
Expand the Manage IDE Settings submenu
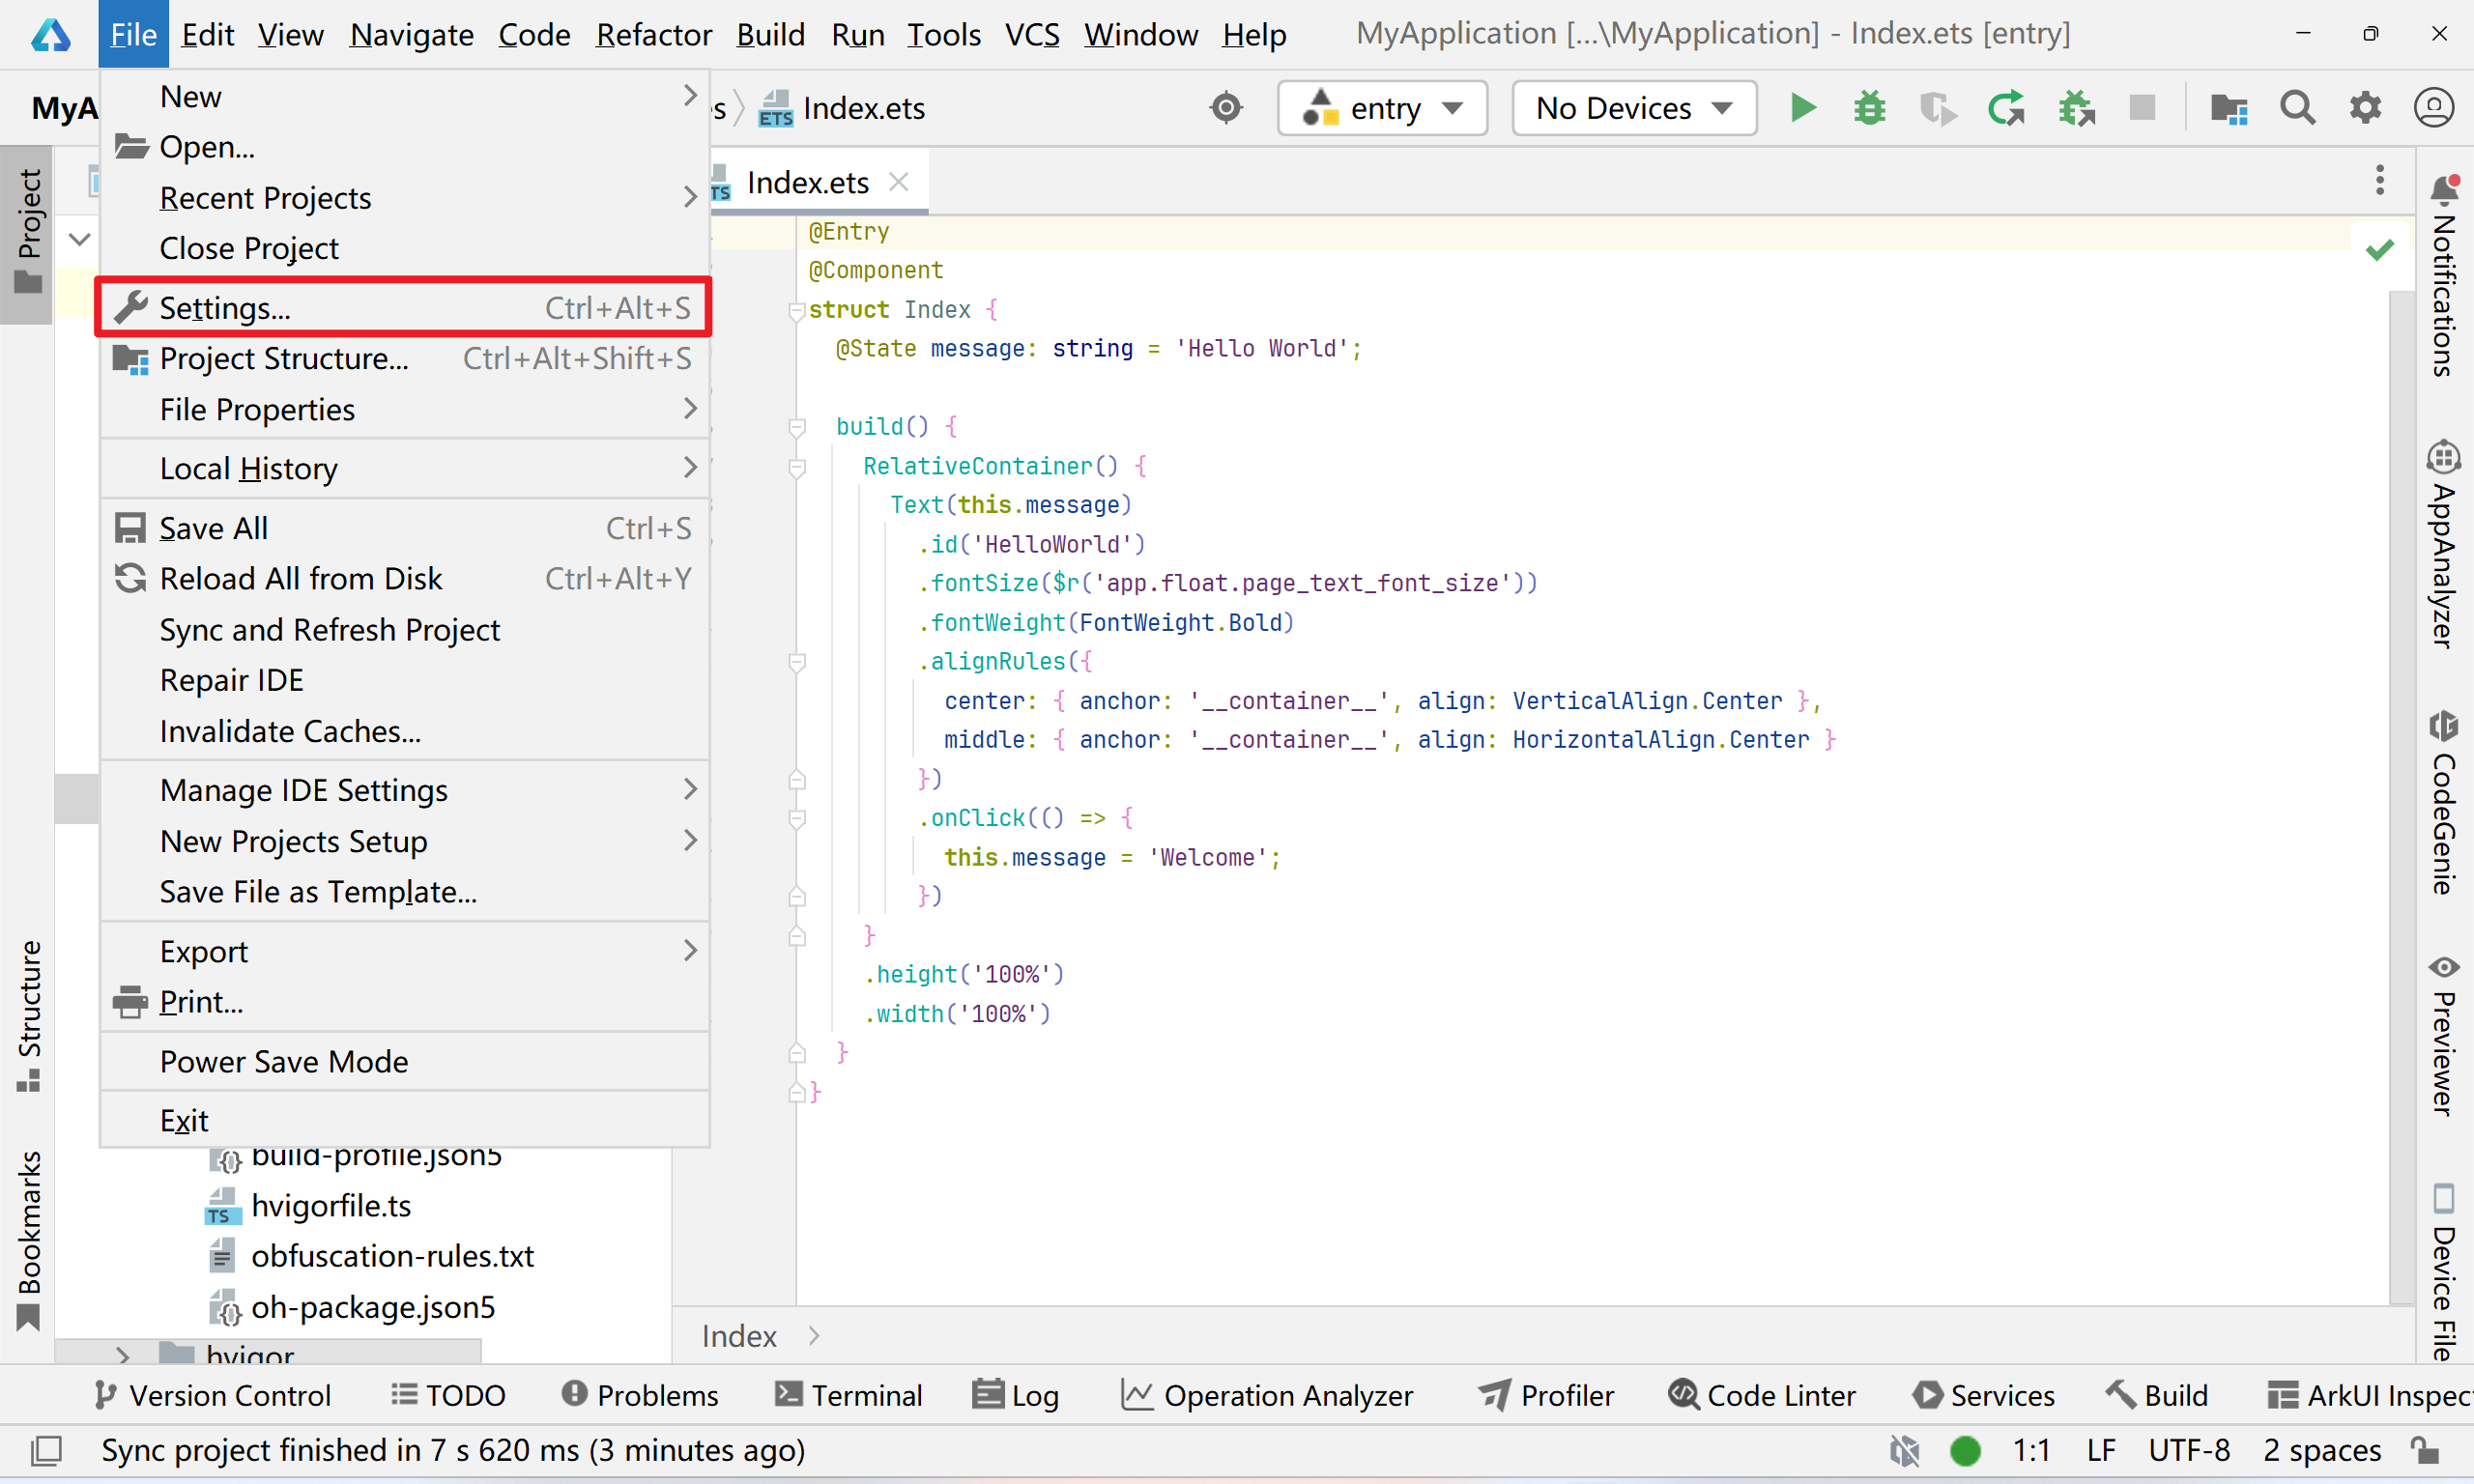(x=405, y=790)
